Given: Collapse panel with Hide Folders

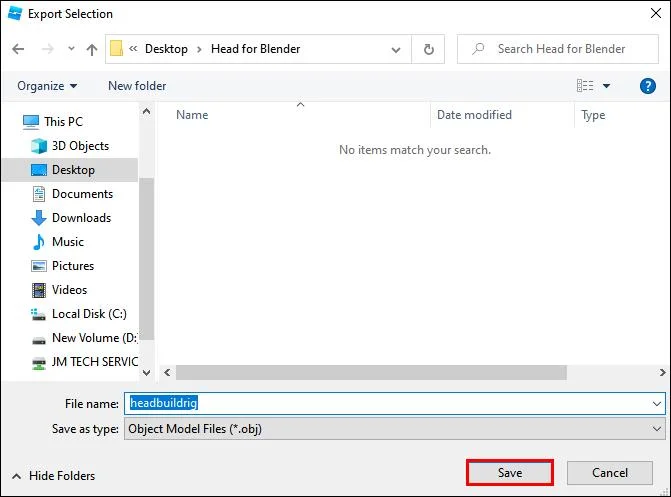Looking at the screenshot, I should point(54,476).
